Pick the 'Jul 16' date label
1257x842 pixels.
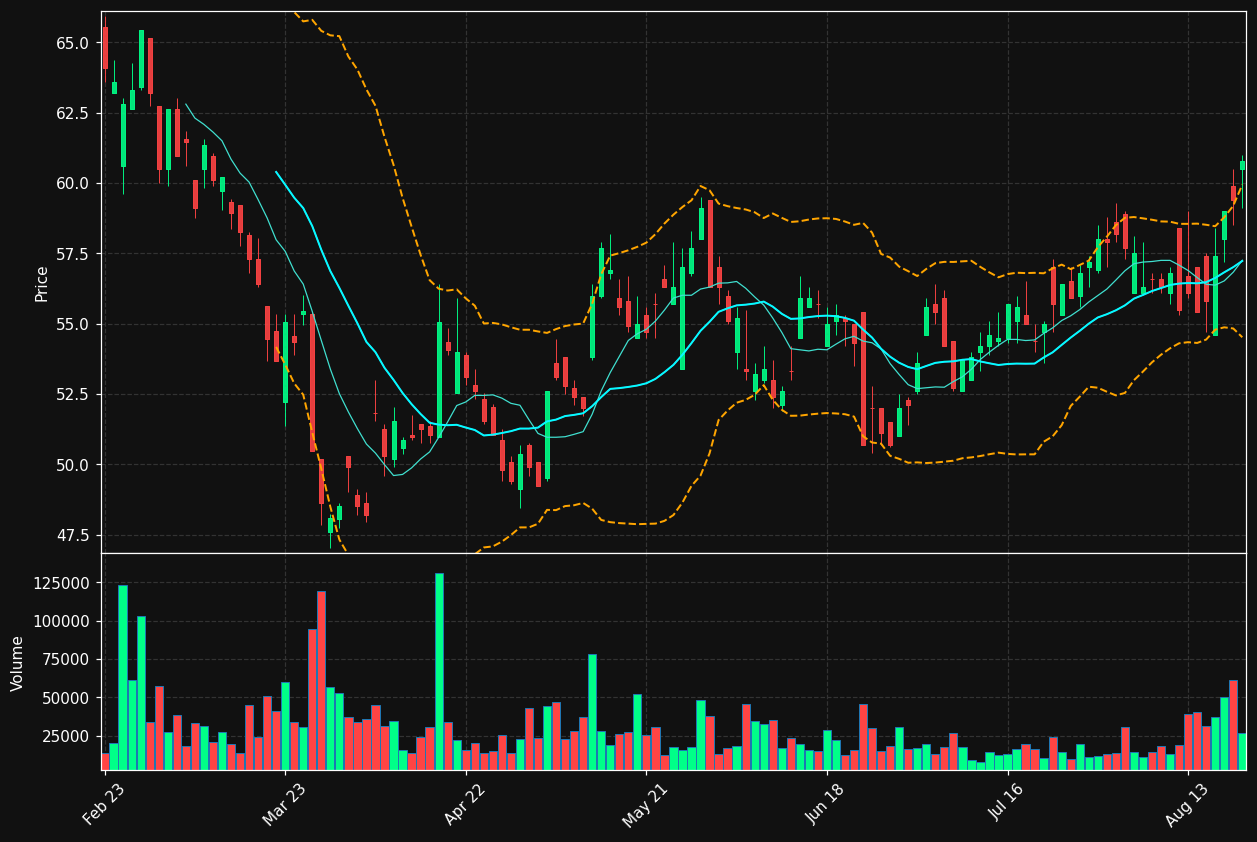click(x=1006, y=804)
